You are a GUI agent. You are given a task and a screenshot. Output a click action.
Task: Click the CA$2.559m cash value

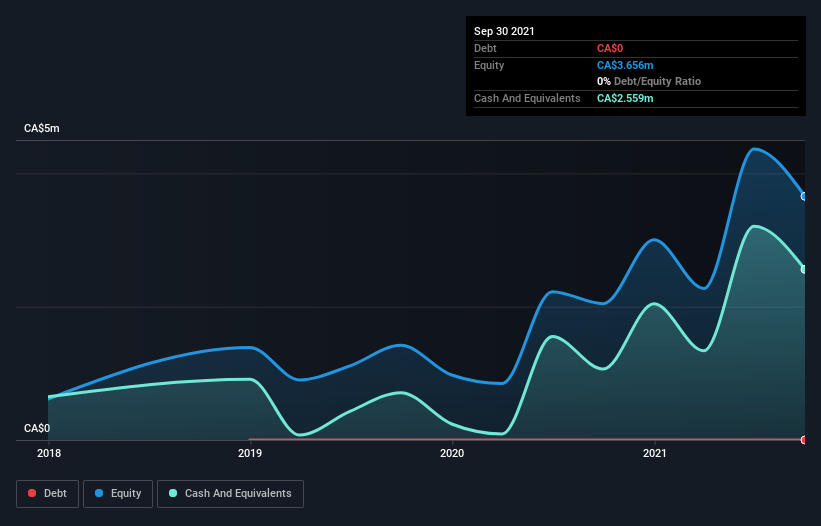tap(625, 98)
